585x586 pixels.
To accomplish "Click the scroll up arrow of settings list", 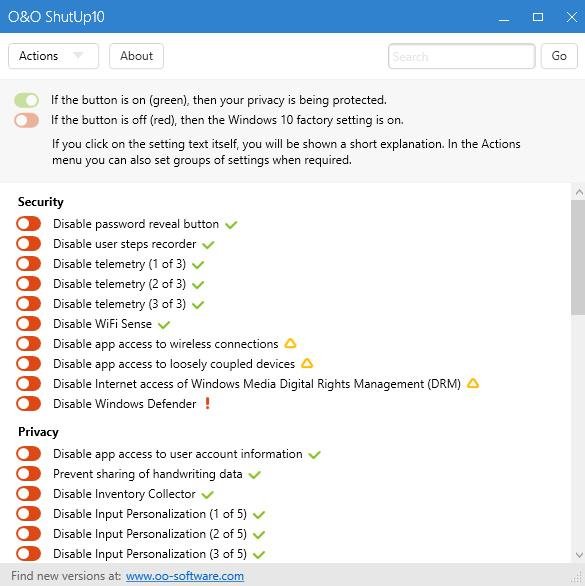I will [579, 192].
